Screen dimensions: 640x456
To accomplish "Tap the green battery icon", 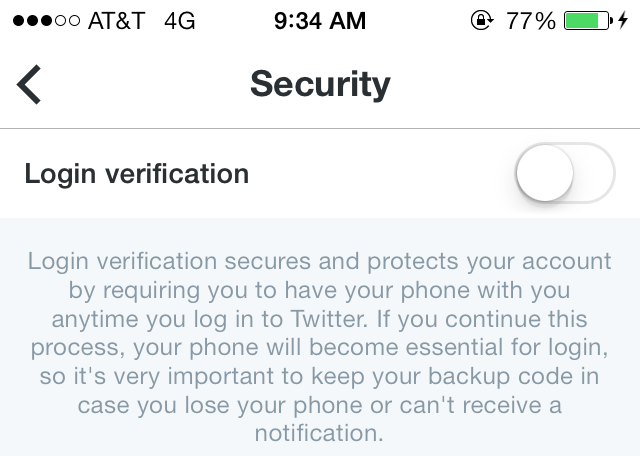I will click(x=588, y=20).
